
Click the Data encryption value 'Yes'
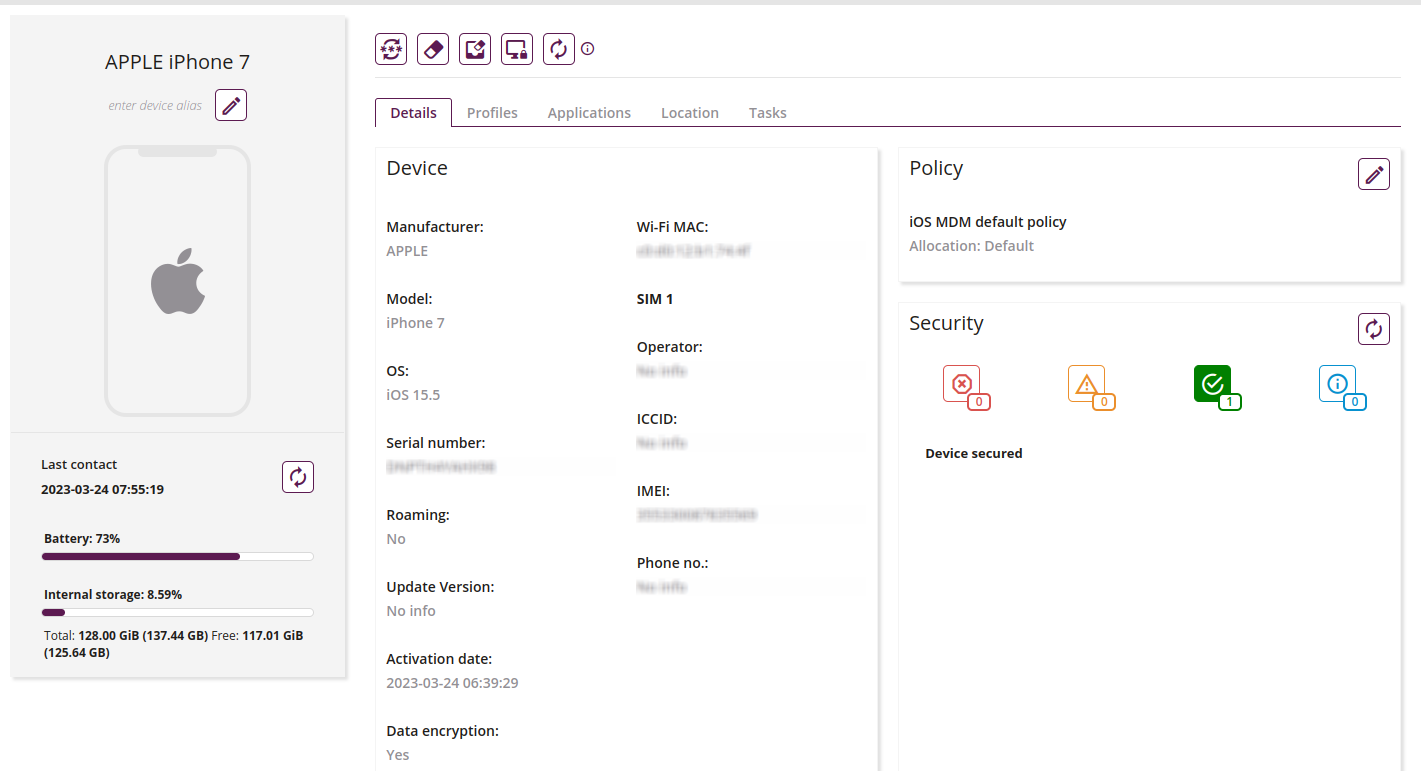(x=398, y=755)
